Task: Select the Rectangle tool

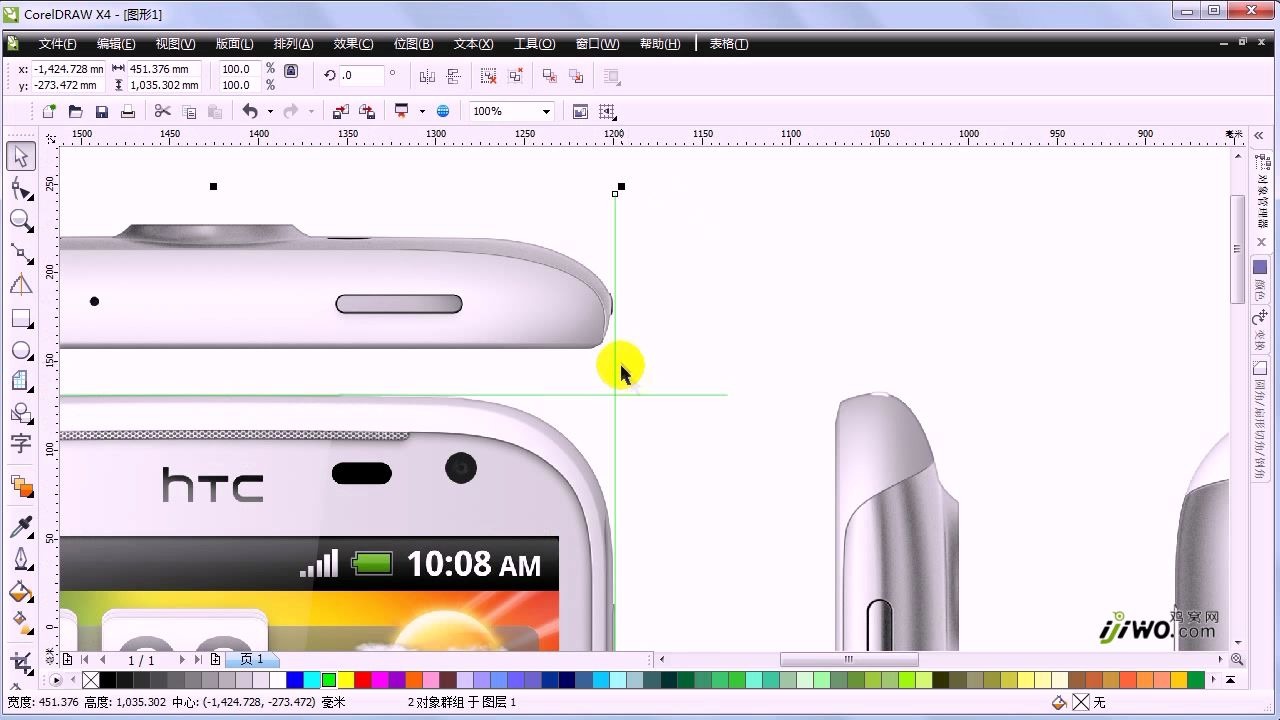Action: click(x=21, y=319)
